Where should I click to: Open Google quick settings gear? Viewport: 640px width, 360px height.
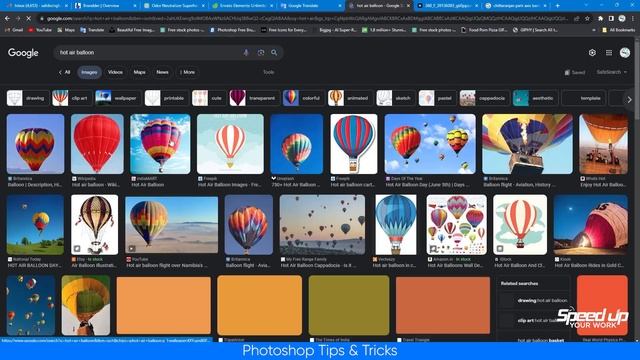click(x=592, y=53)
